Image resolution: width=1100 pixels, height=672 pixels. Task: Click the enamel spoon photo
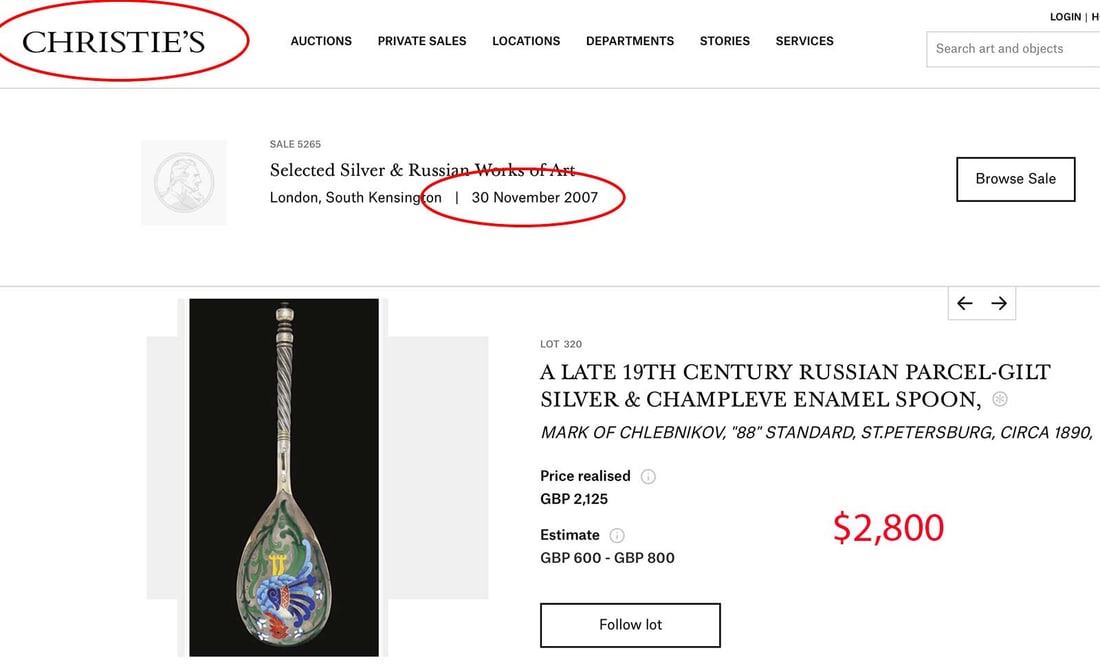[283, 477]
